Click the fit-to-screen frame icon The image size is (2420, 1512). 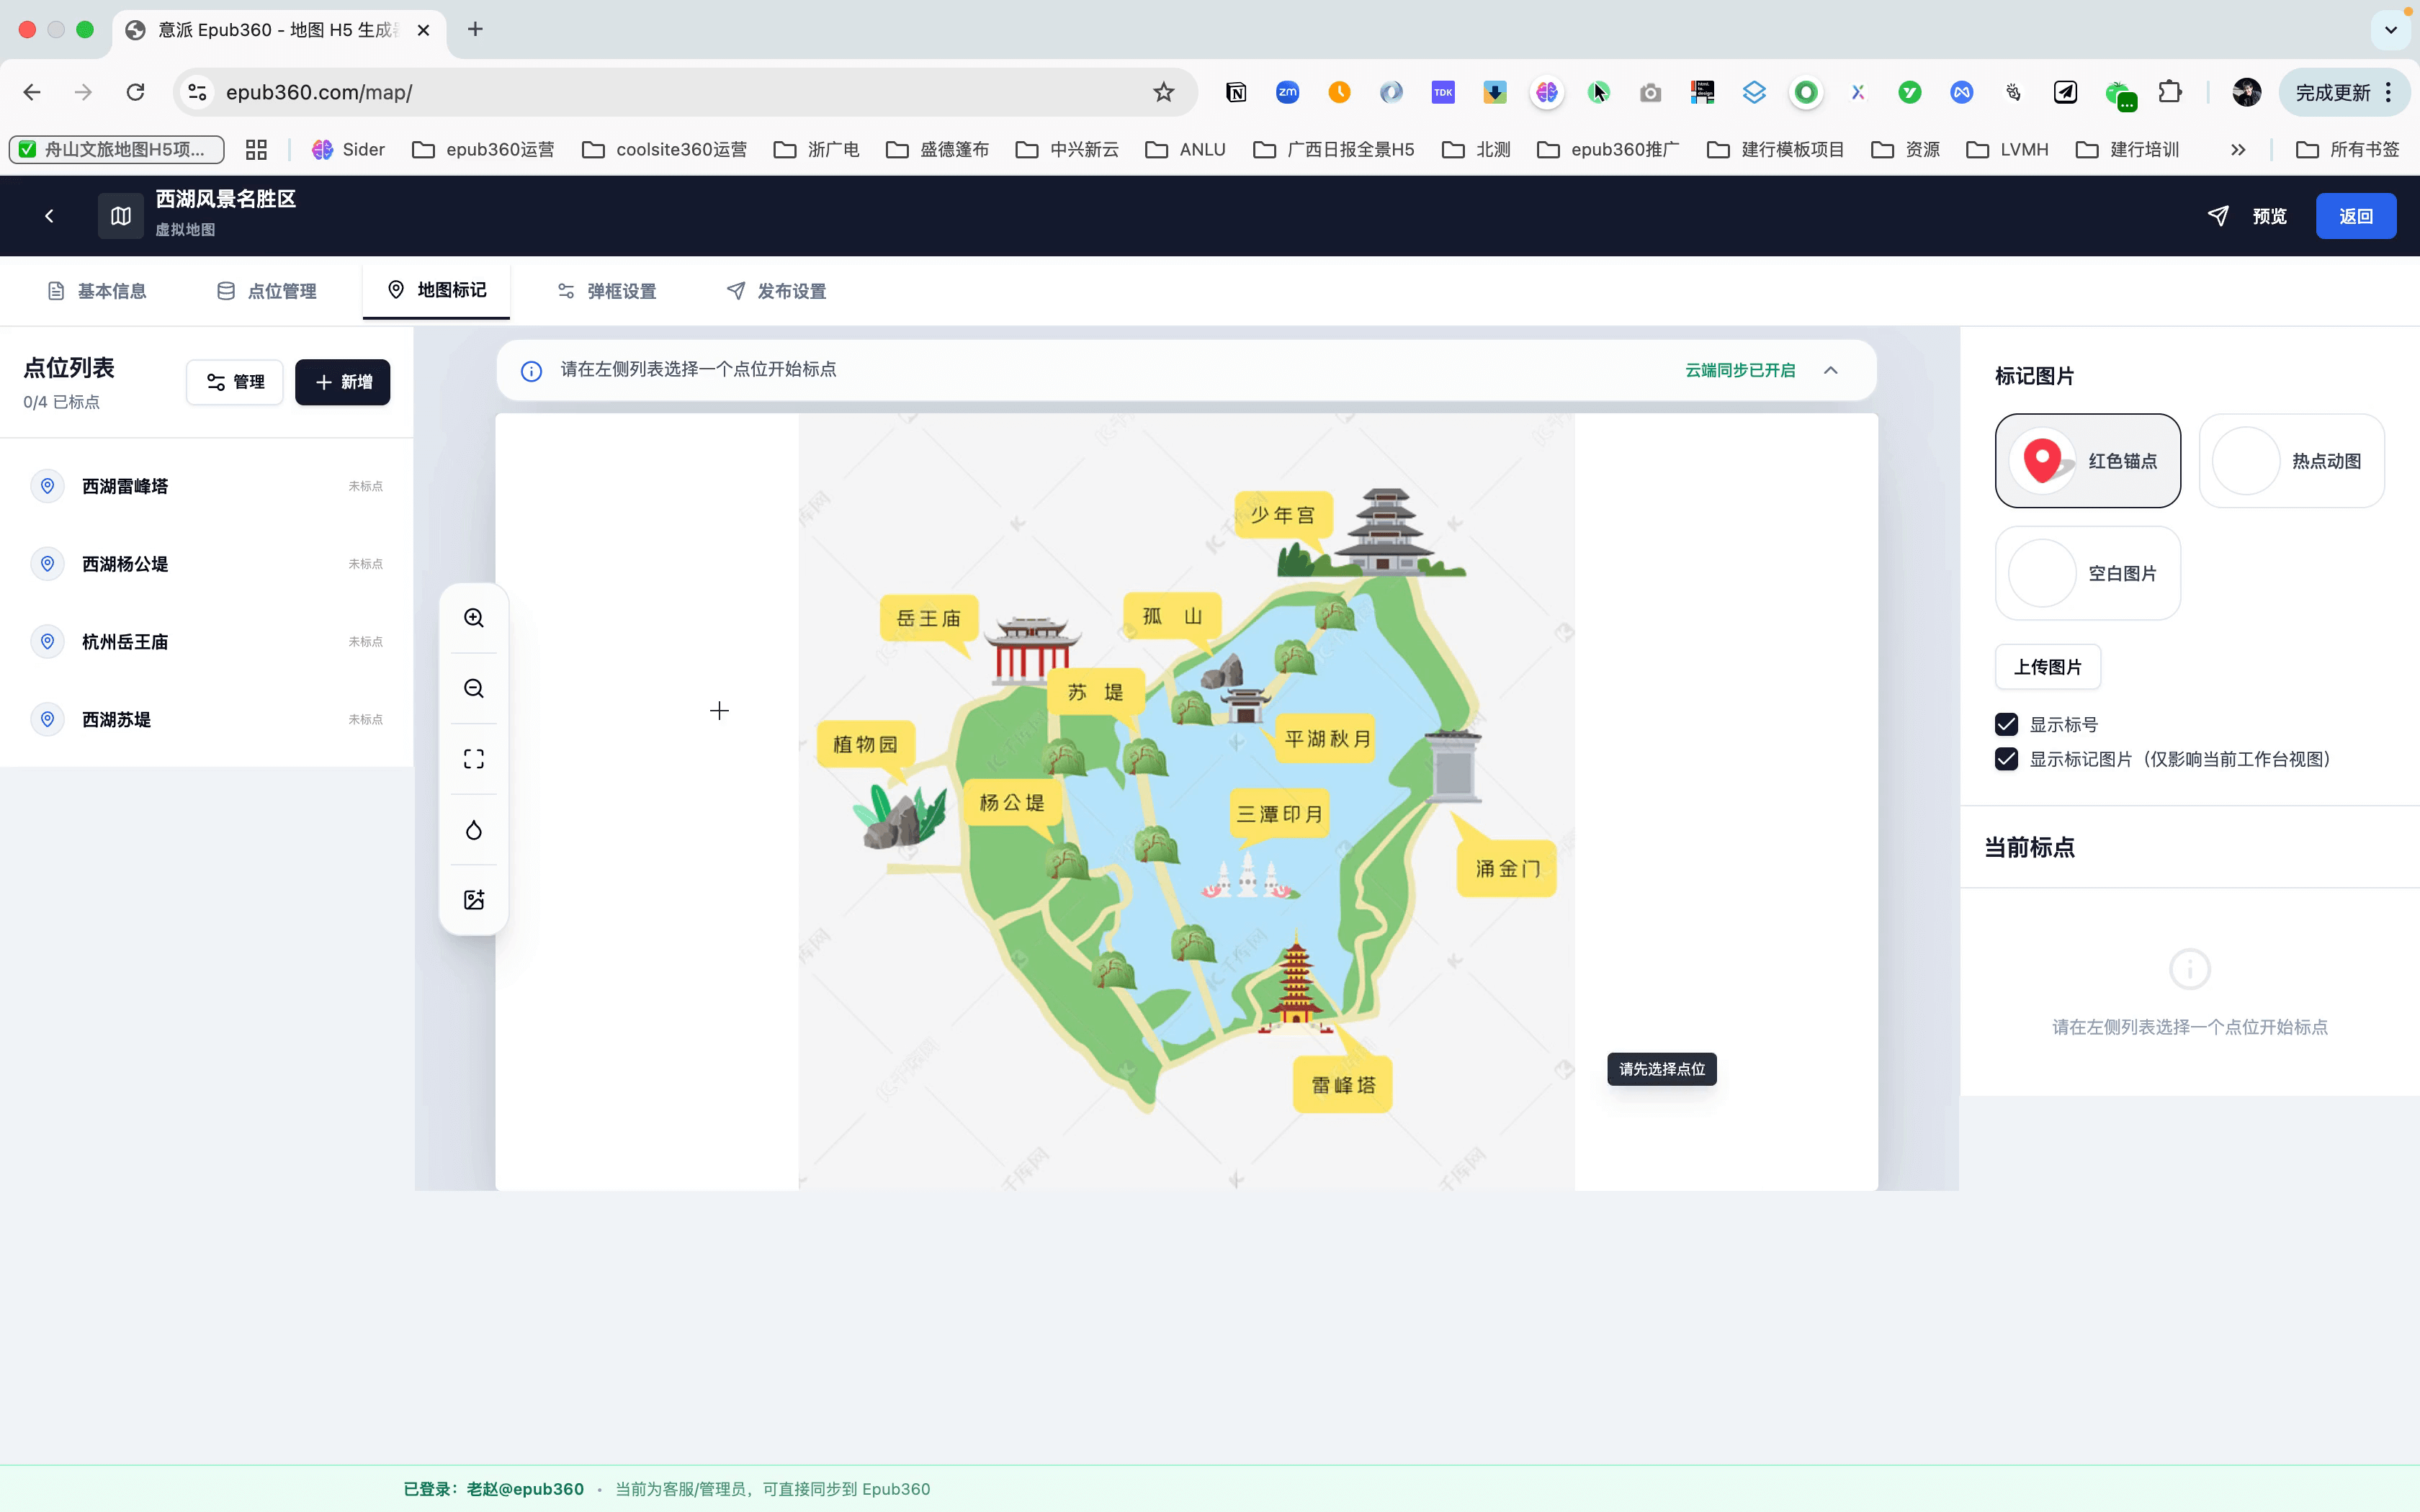click(474, 759)
